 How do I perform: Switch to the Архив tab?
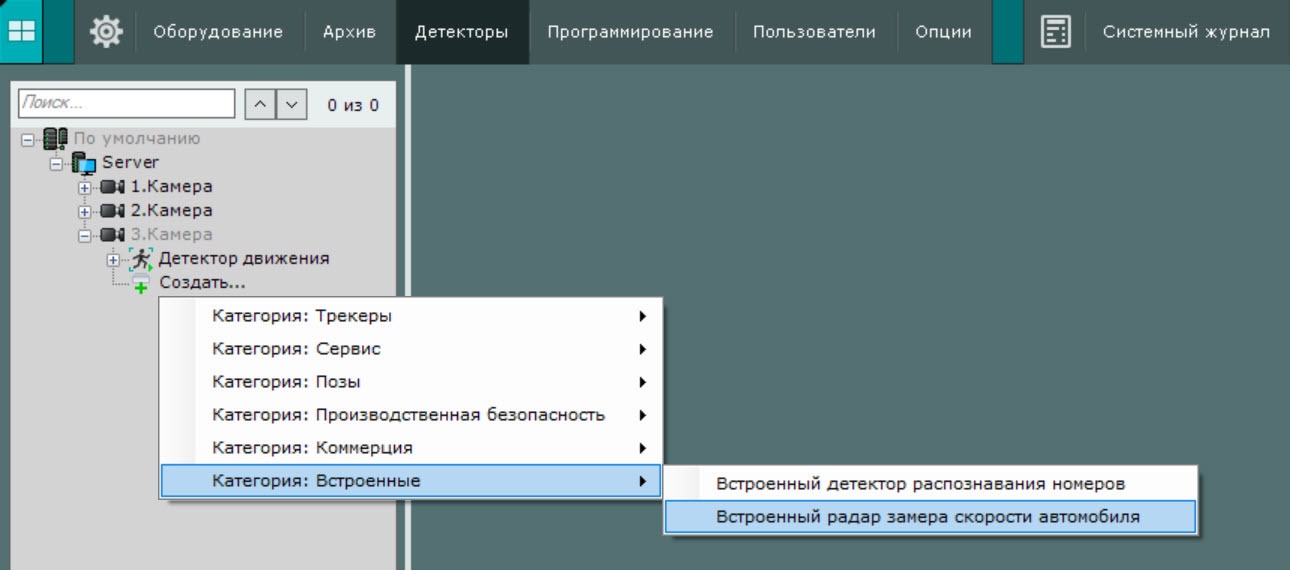click(349, 32)
